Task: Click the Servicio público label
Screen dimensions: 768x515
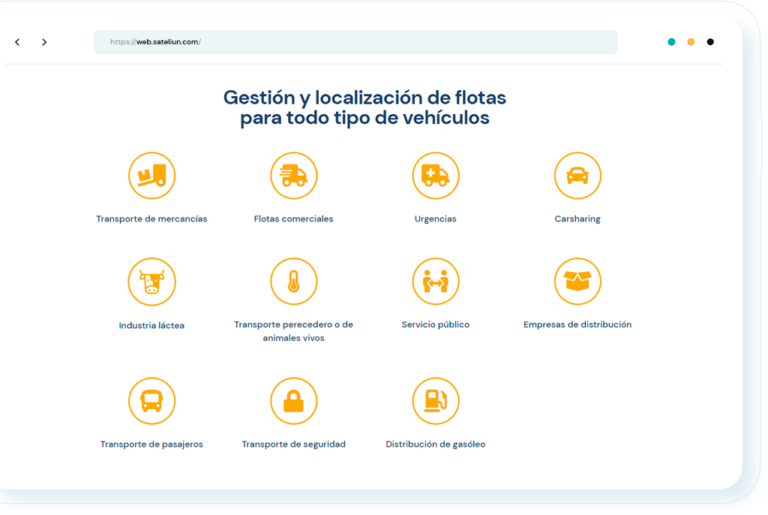Action: click(x=435, y=324)
